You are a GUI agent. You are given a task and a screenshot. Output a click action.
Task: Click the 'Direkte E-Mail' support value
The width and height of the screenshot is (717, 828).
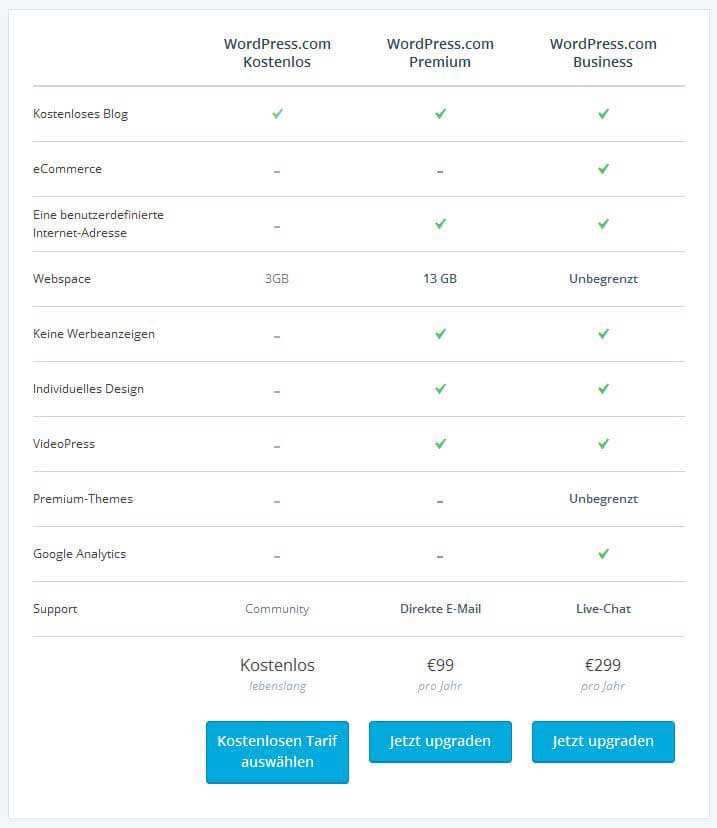tap(440, 609)
